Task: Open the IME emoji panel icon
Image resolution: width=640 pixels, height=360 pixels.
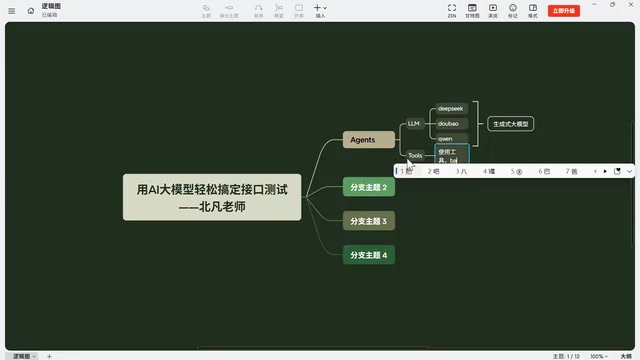Action: 617,171
